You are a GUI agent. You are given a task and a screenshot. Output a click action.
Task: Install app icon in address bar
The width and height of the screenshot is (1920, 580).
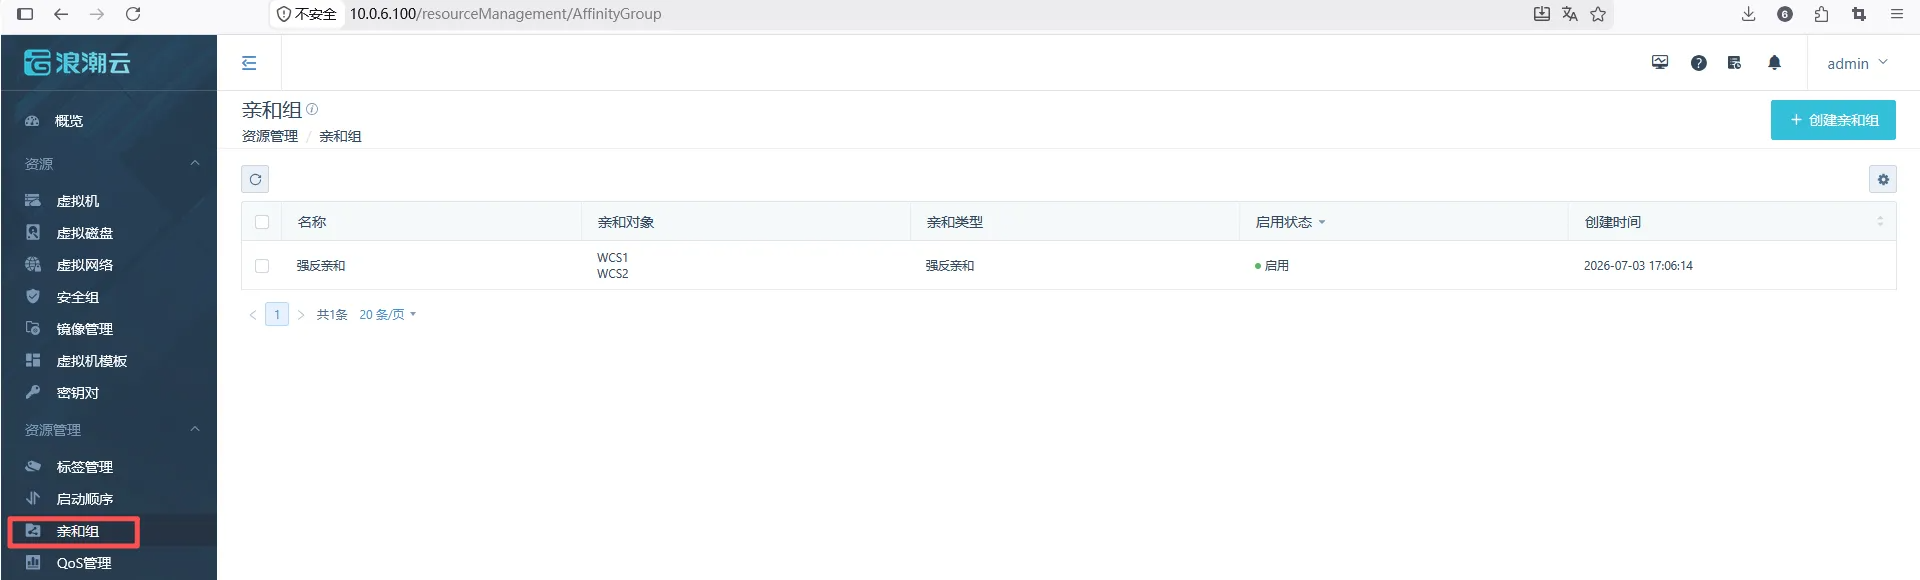1542,14
